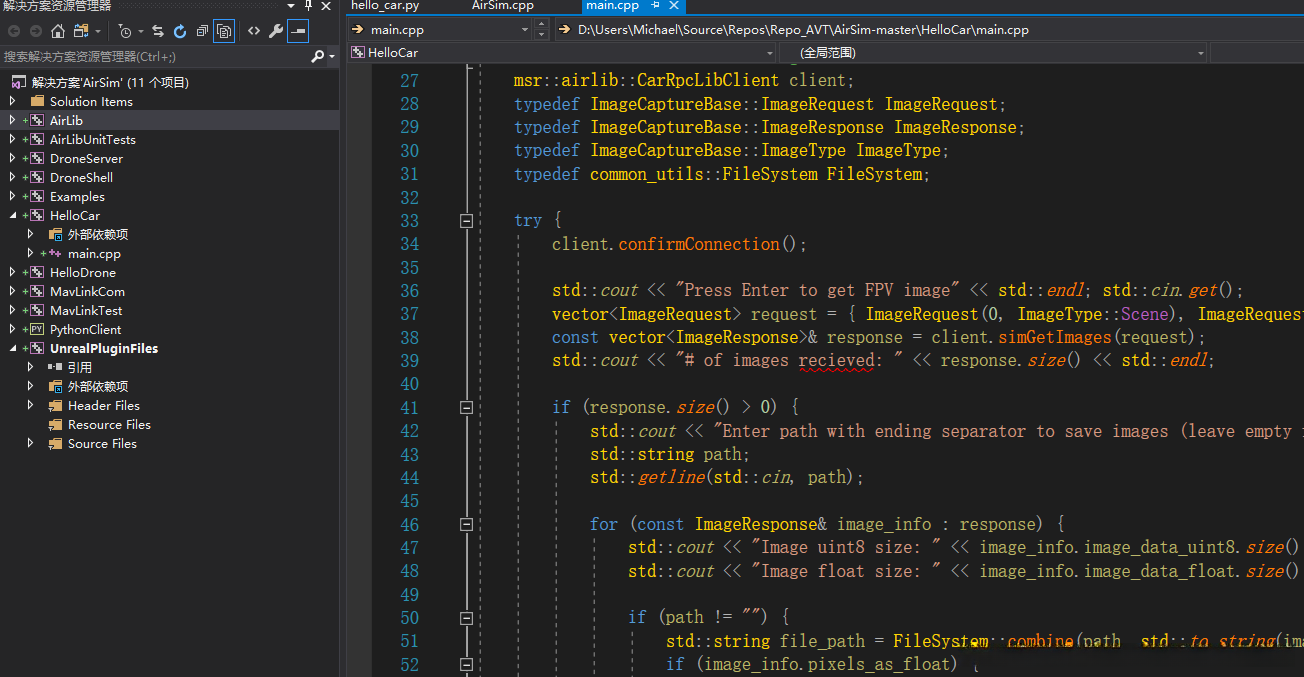Refresh the Solution Explorer
This screenshot has height=677, width=1304.
(x=180, y=31)
